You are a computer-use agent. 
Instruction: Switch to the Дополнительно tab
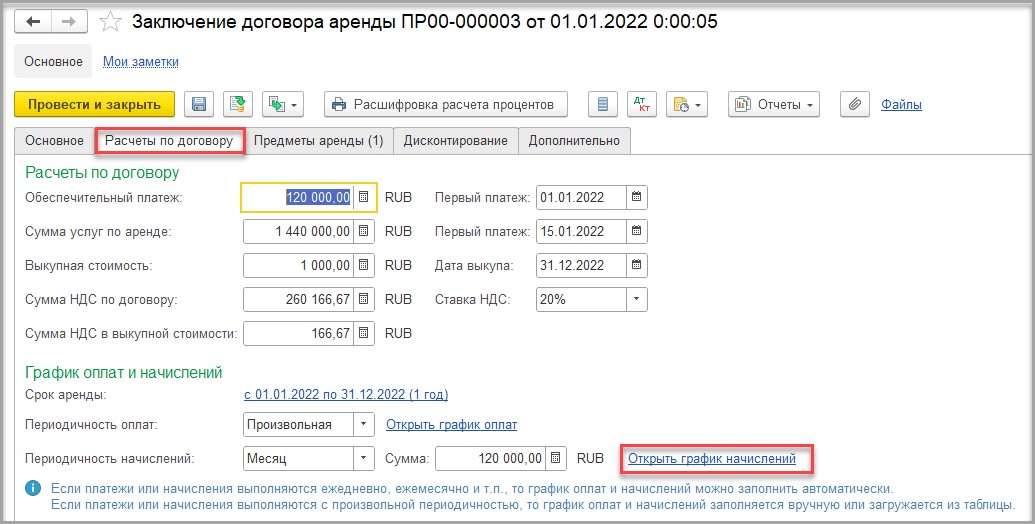pyautogui.click(x=574, y=141)
